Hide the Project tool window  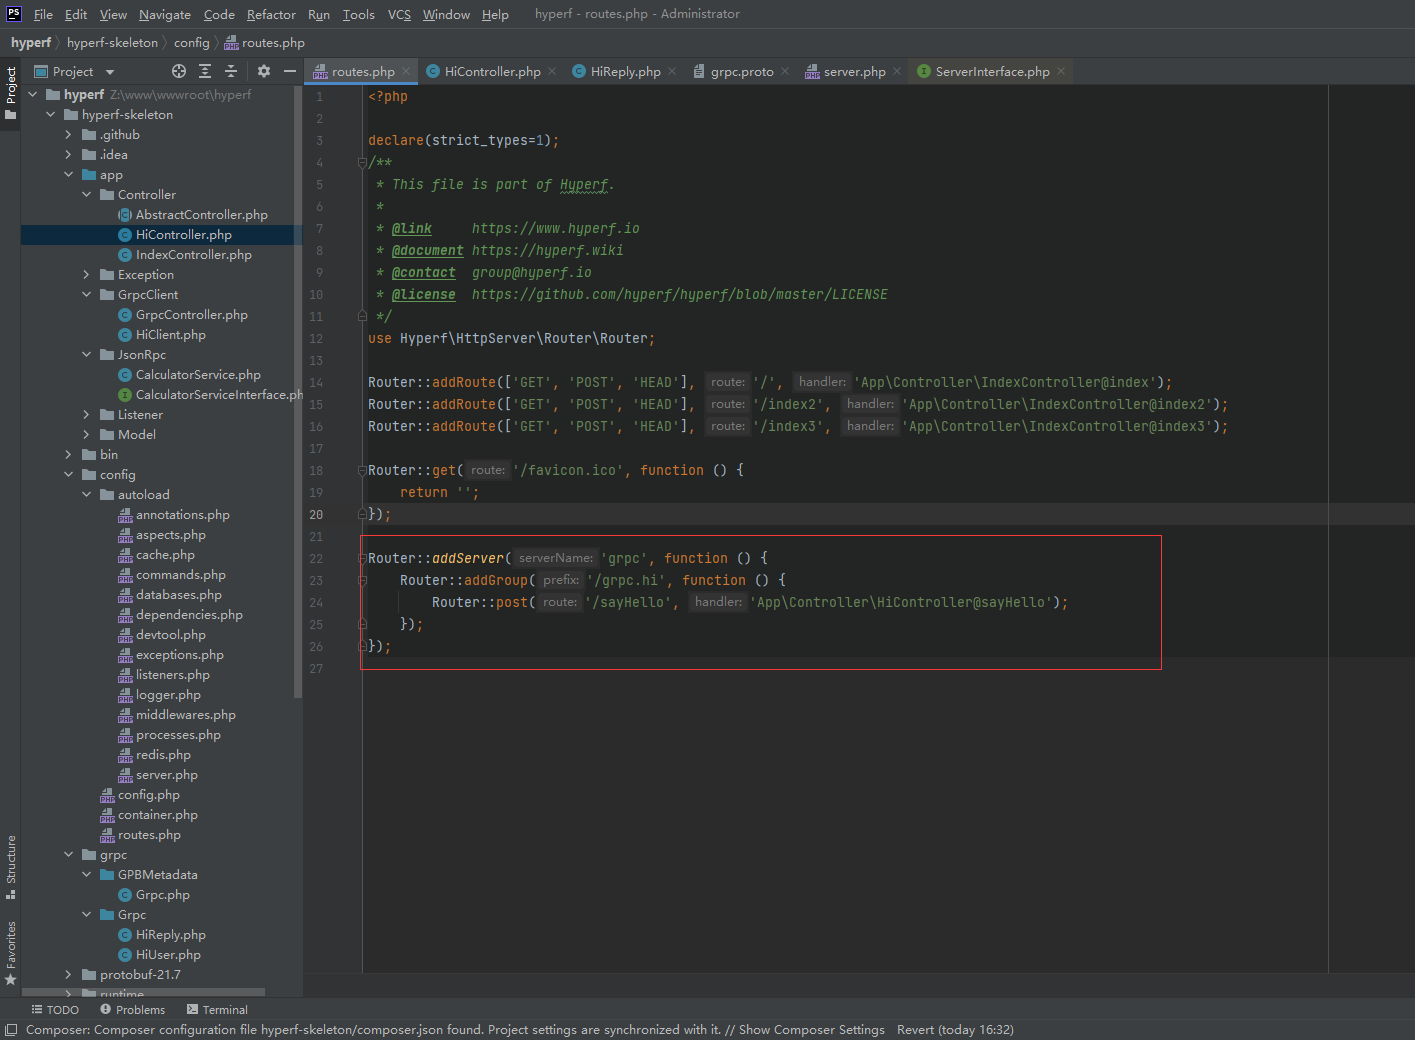point(289,71)
